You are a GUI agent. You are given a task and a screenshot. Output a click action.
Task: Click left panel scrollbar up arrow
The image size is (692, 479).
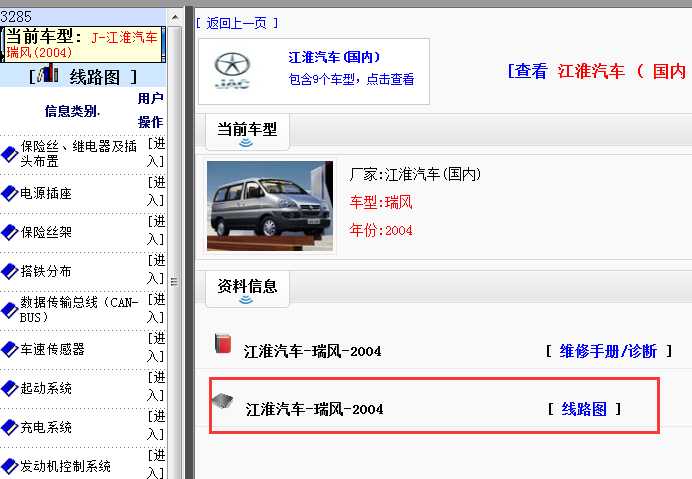(x=175, y=18)
